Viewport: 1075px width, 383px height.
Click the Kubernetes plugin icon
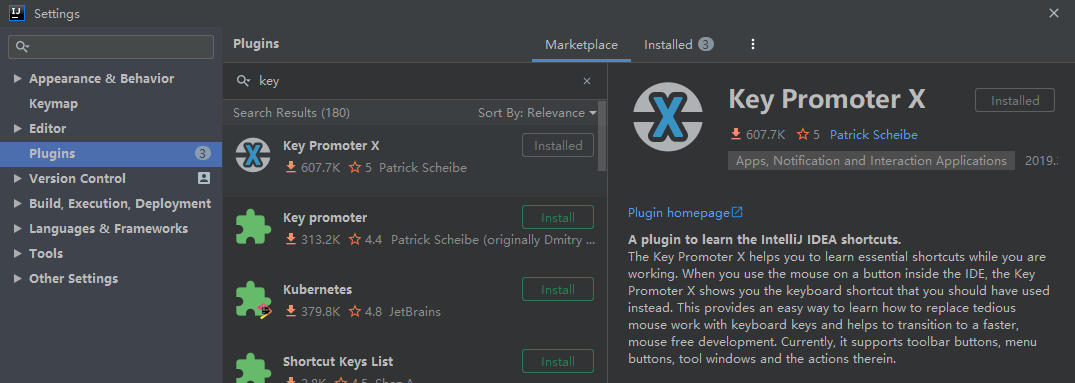pyautogui.click(x=253, y=299)
